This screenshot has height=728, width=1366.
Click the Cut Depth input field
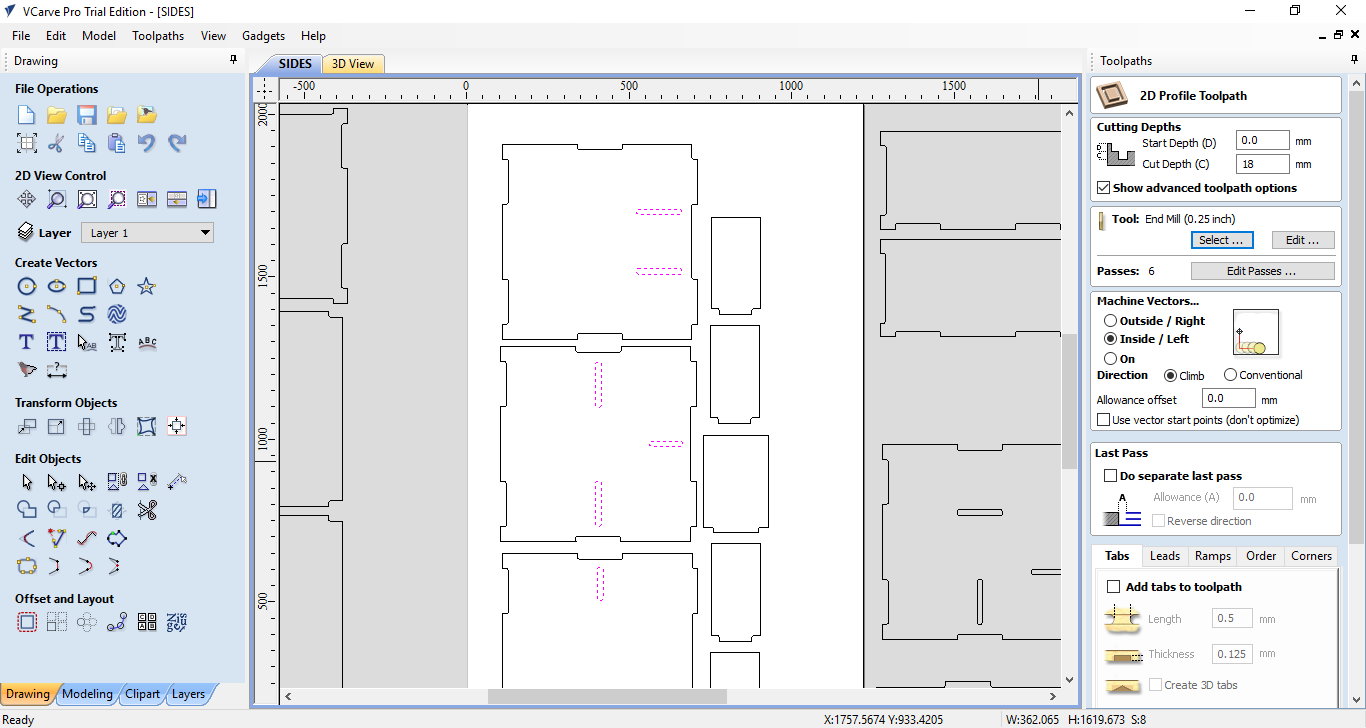tap(1262, 164)
